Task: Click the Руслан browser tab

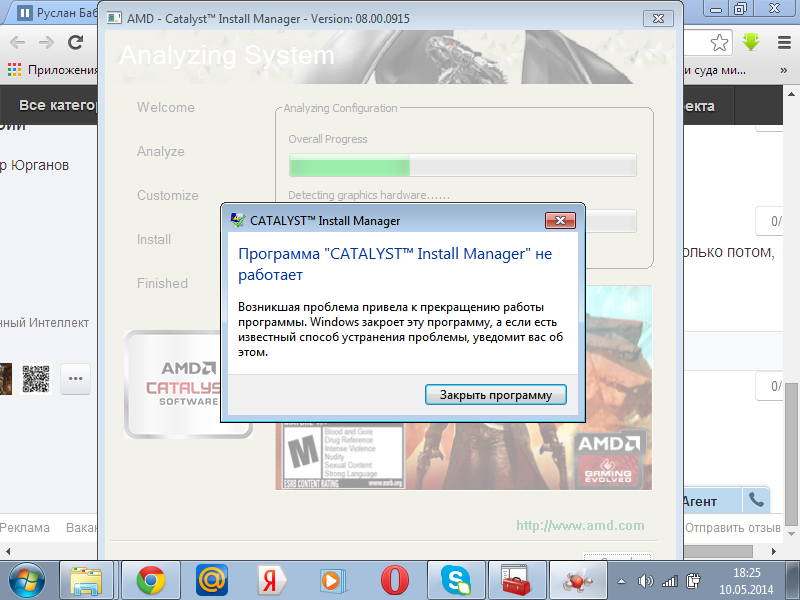Action: [56, 13]
